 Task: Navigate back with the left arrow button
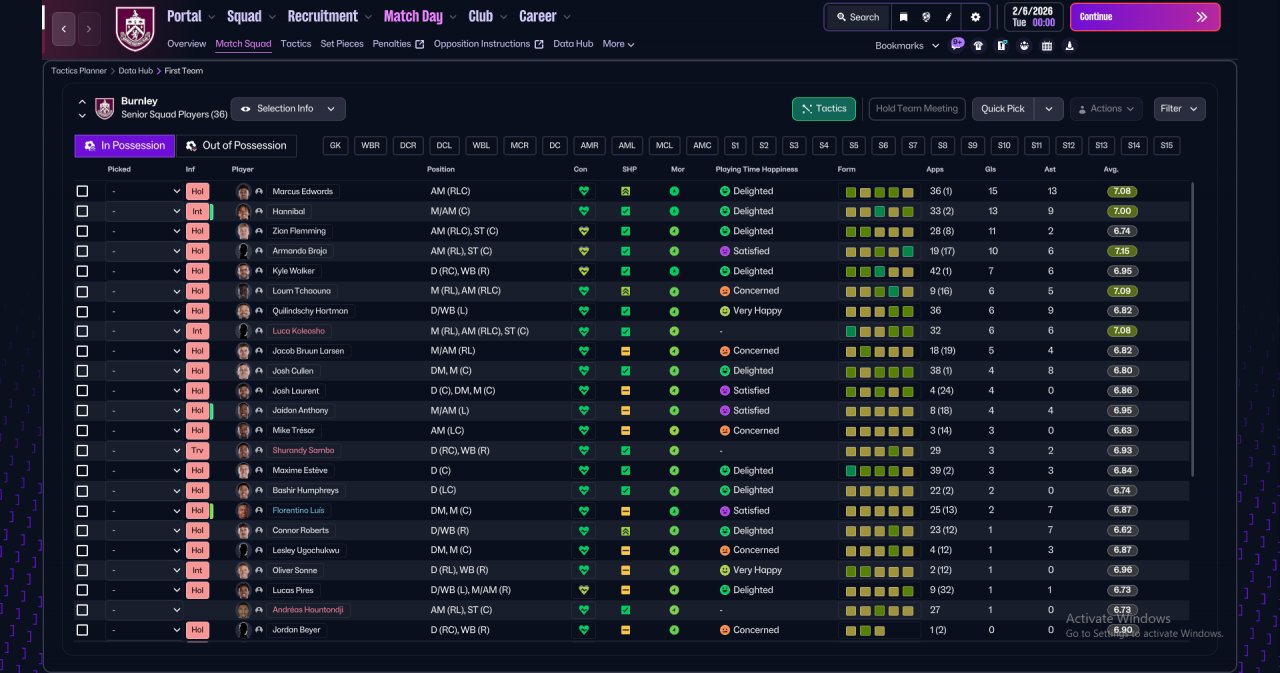point(63,29)
